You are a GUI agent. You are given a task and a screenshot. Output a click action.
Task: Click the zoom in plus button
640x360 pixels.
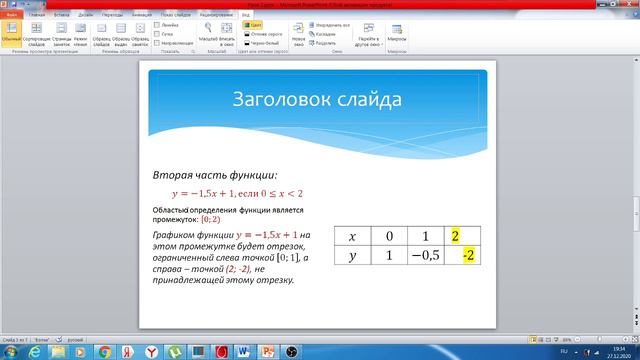point(625,340)
